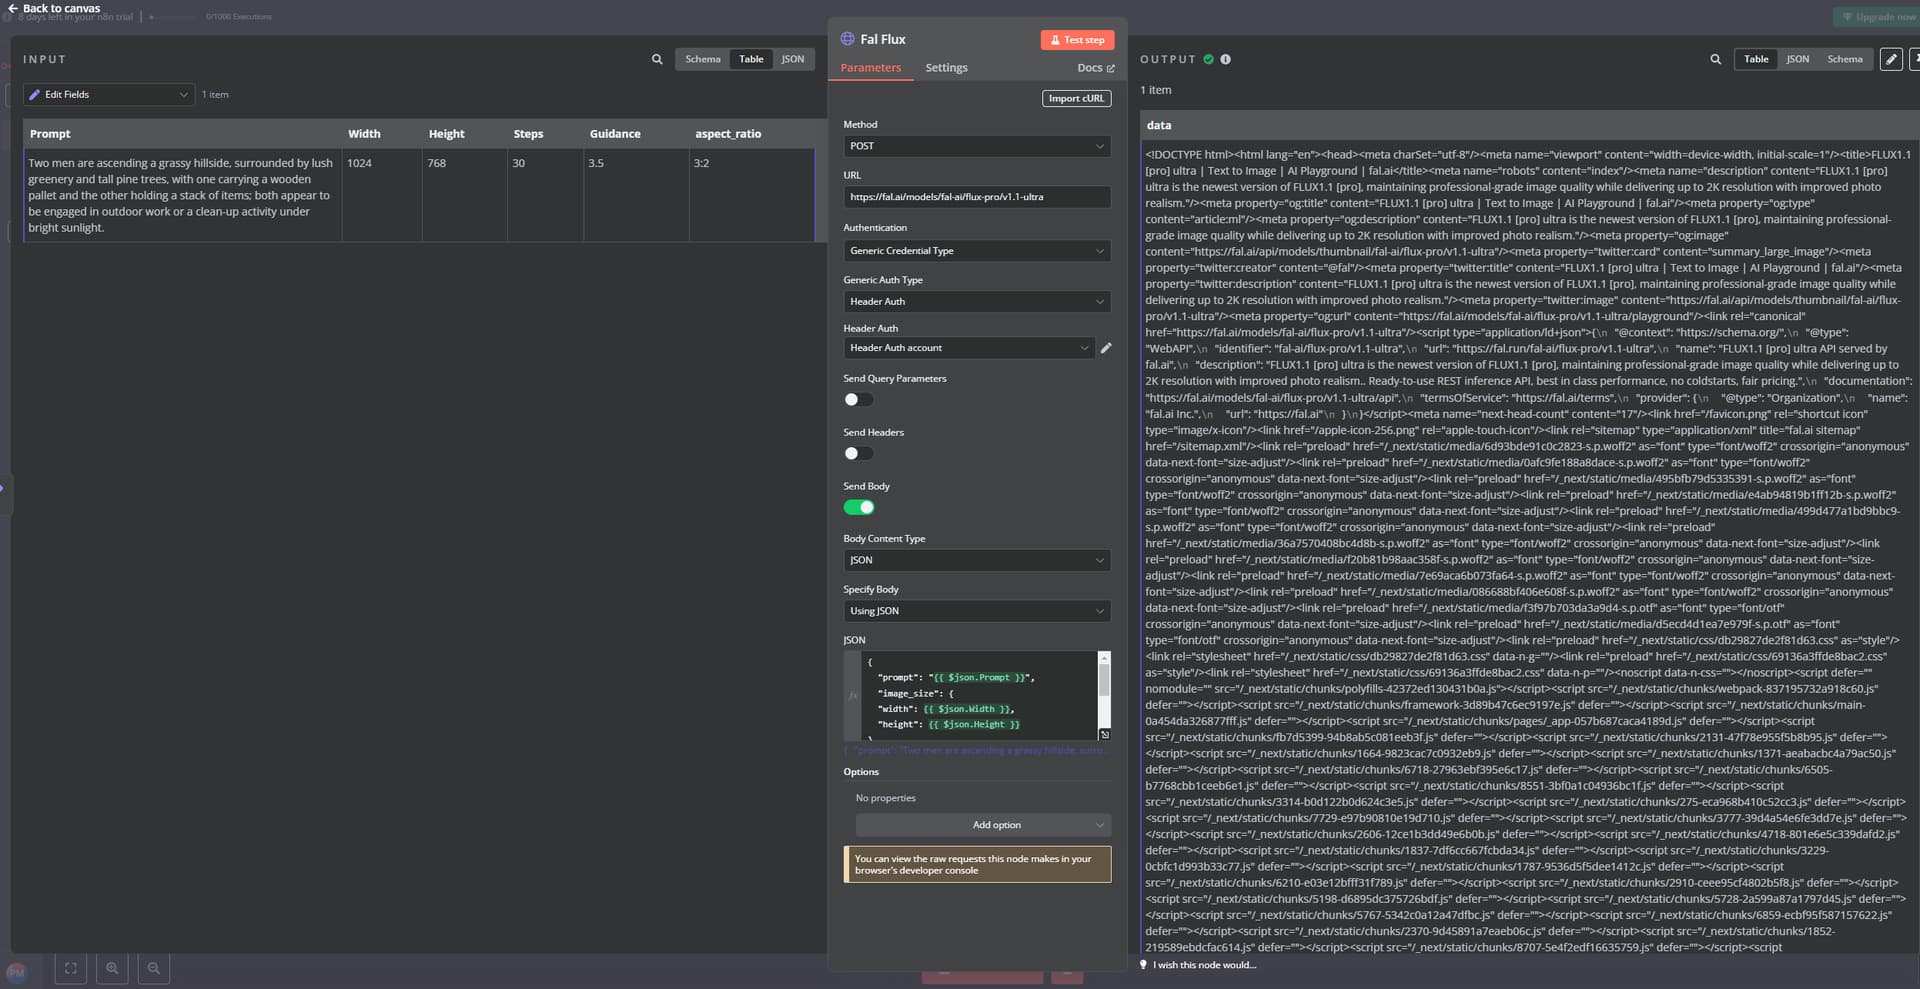The width and height of the screenshot is (1920, 989).
Task: Open the Settings tab
Action: tap(946, 68)
